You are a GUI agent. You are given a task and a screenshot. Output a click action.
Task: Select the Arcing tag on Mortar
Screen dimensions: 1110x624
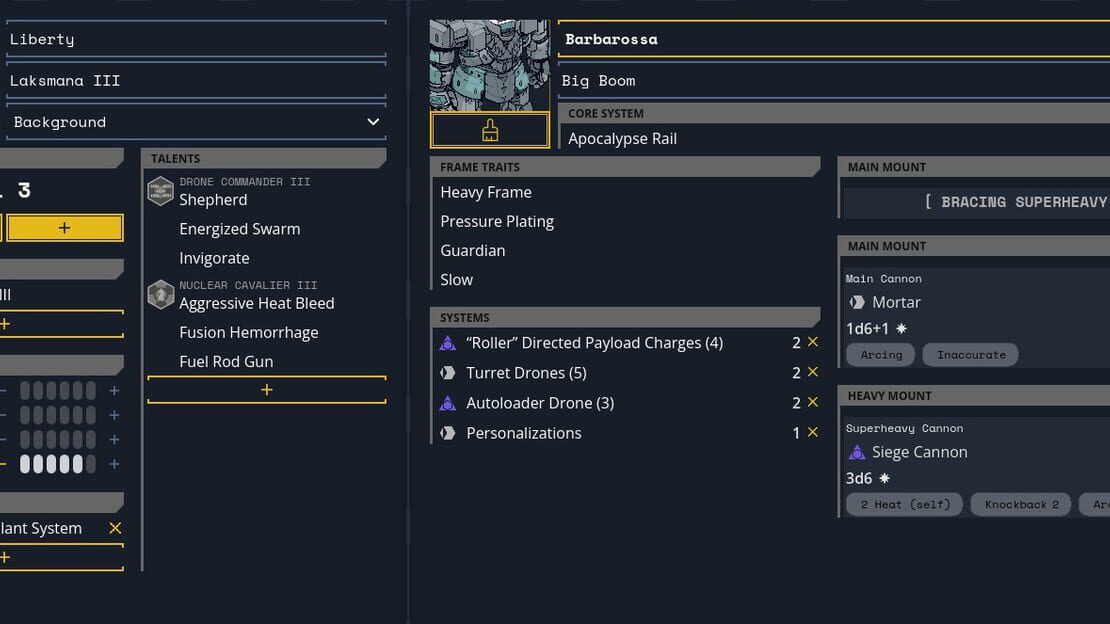coord(881,355)
